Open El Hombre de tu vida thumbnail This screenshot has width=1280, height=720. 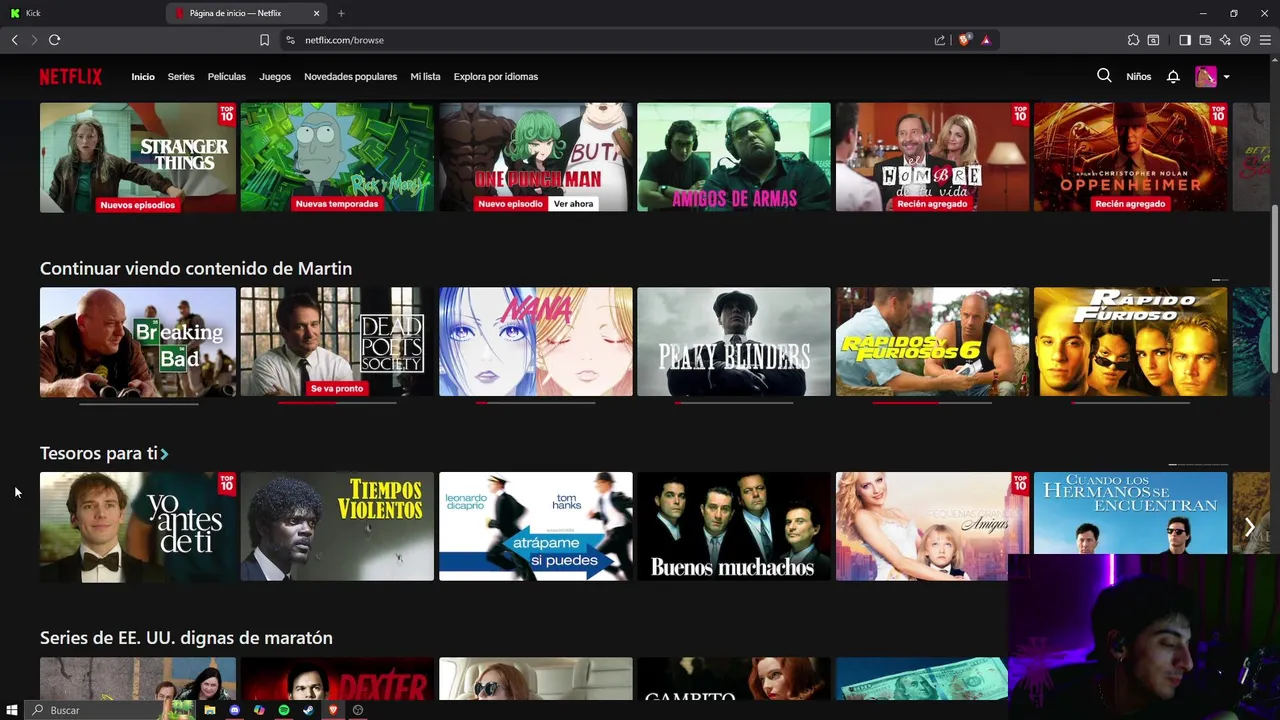932,157
